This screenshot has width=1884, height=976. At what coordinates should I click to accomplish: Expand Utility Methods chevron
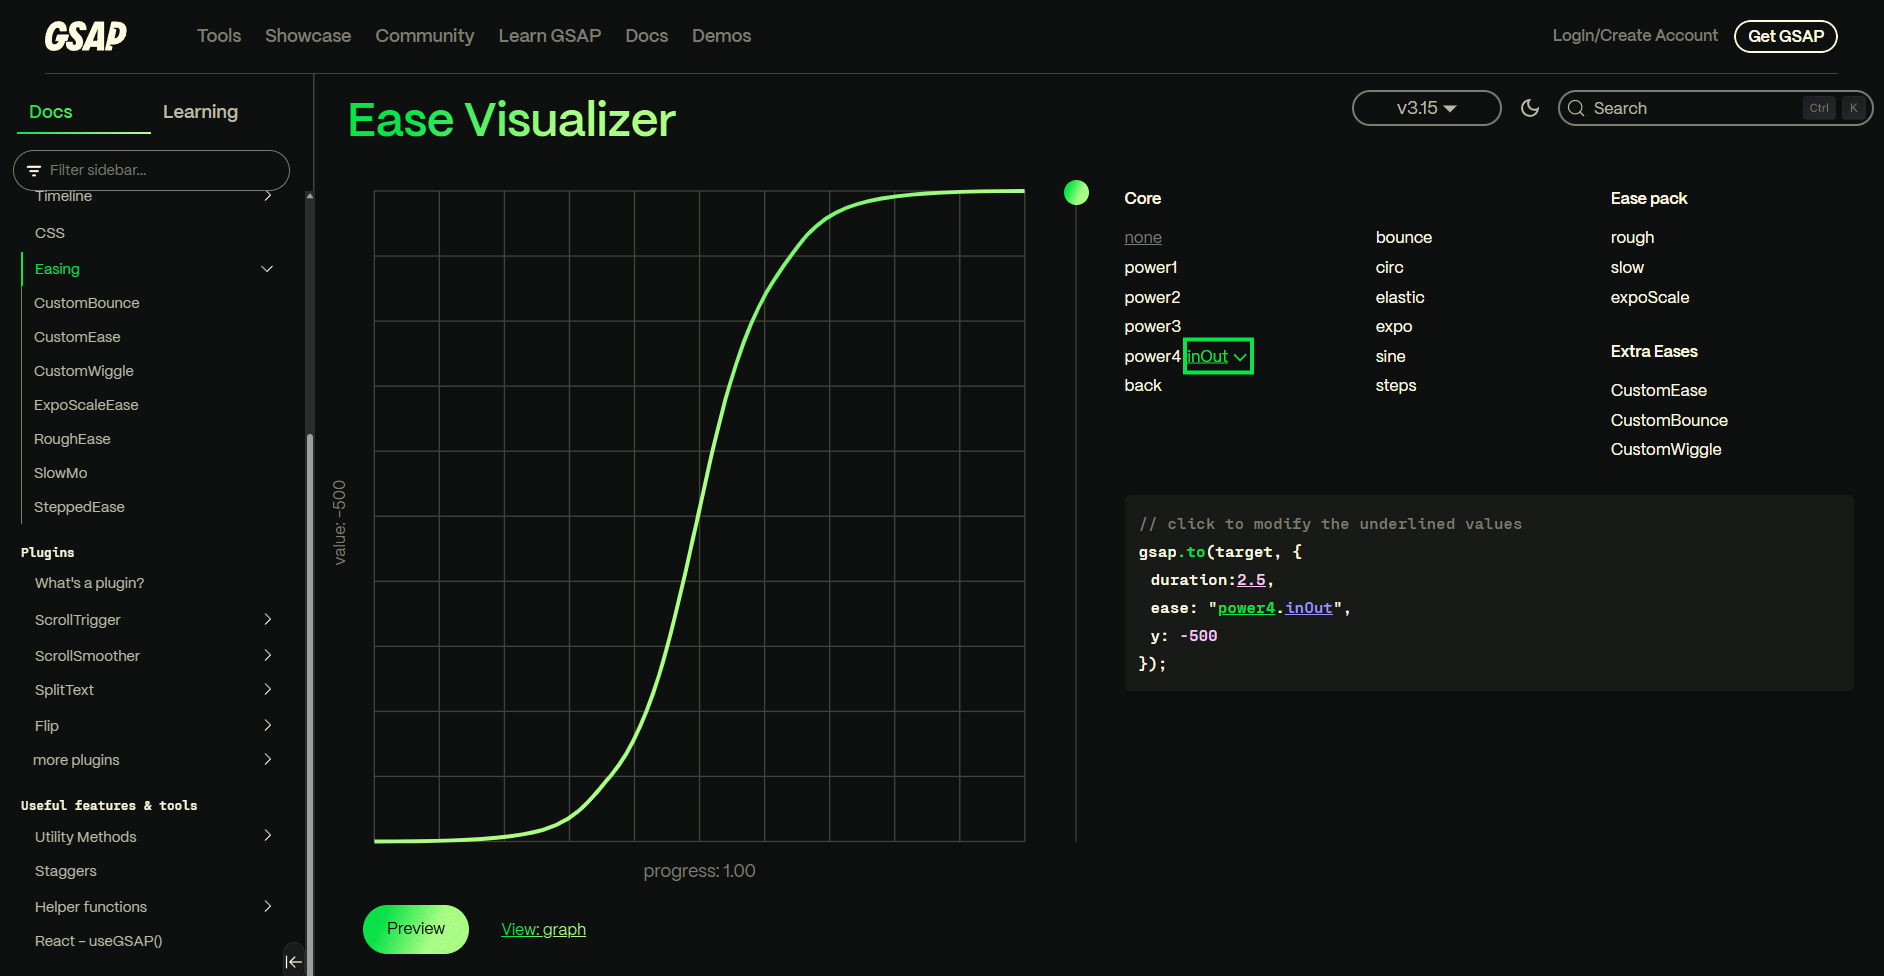click(267, 836)
